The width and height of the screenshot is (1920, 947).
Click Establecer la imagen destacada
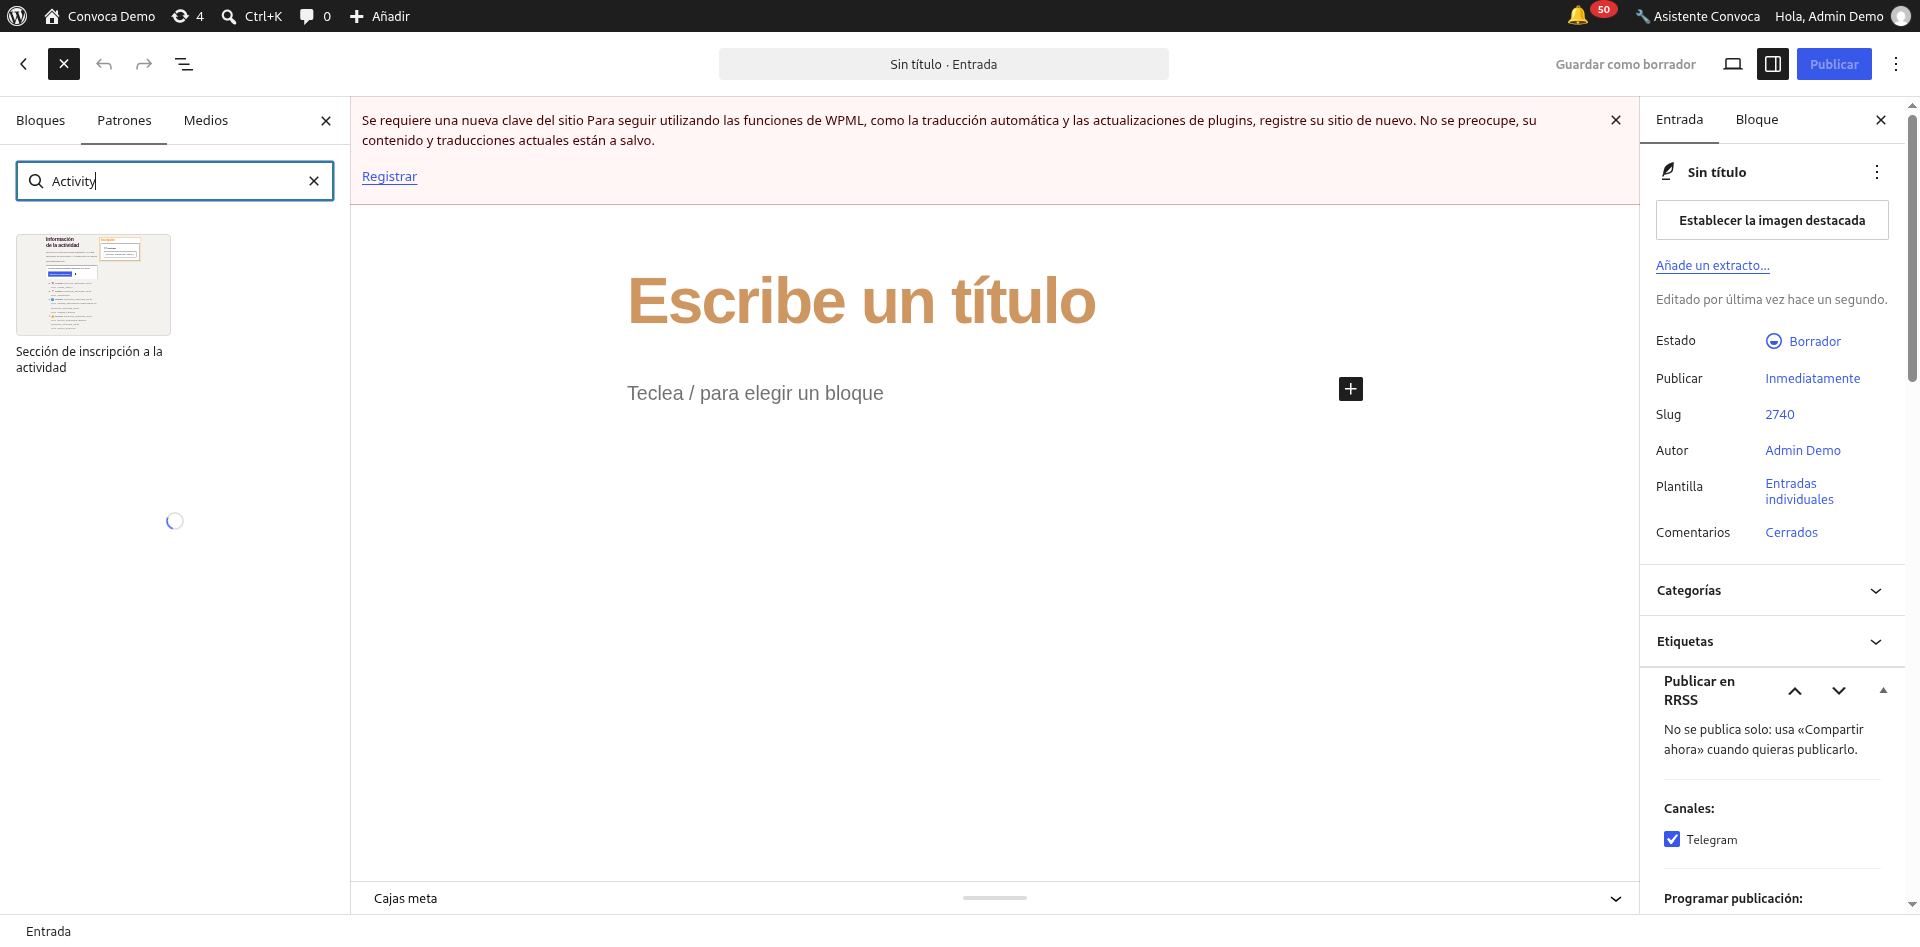[x=1772, y=220]
